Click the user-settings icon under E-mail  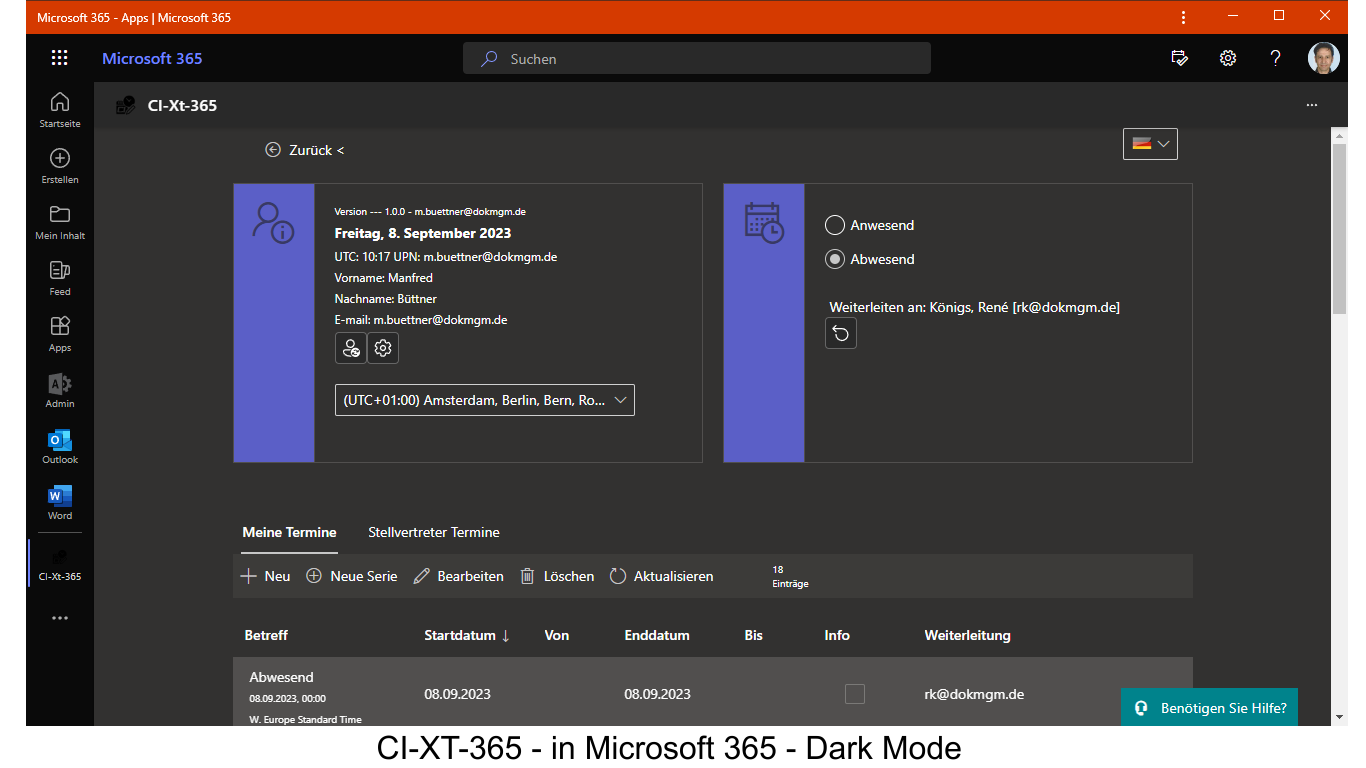(350, 348)
